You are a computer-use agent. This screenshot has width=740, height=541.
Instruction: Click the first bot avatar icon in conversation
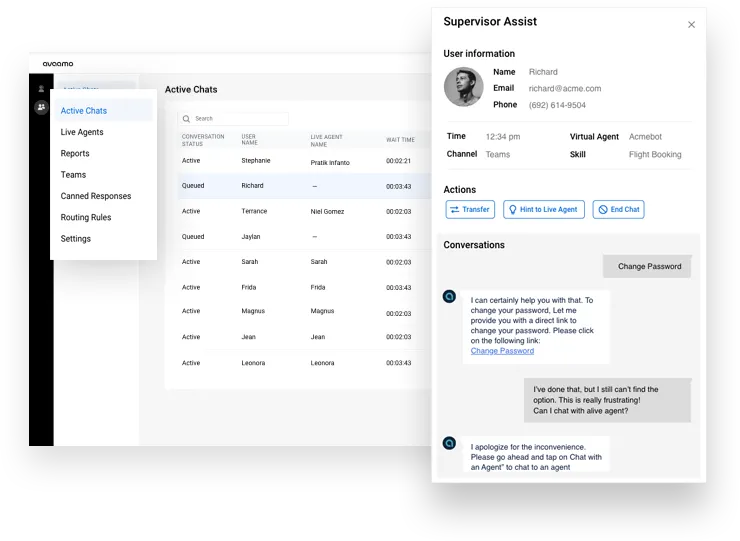pos(450,297)
